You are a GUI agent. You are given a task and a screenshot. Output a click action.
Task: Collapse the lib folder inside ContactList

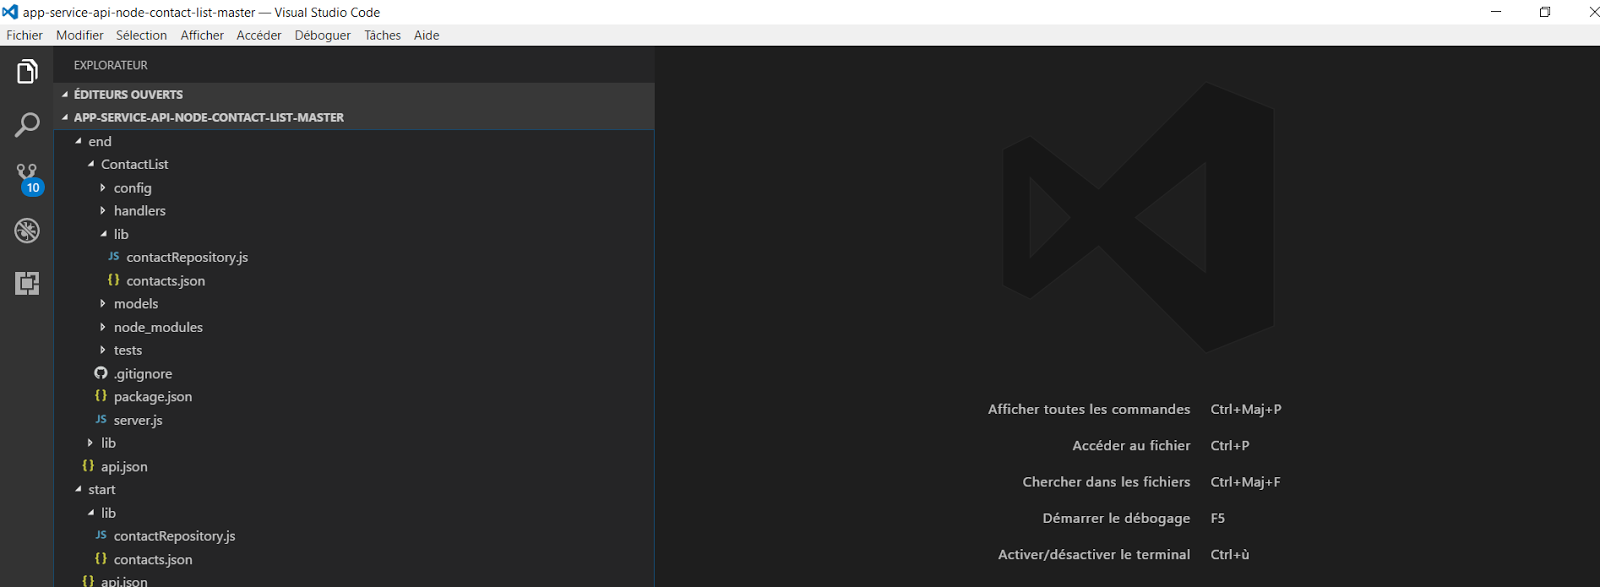pos(104,234)
